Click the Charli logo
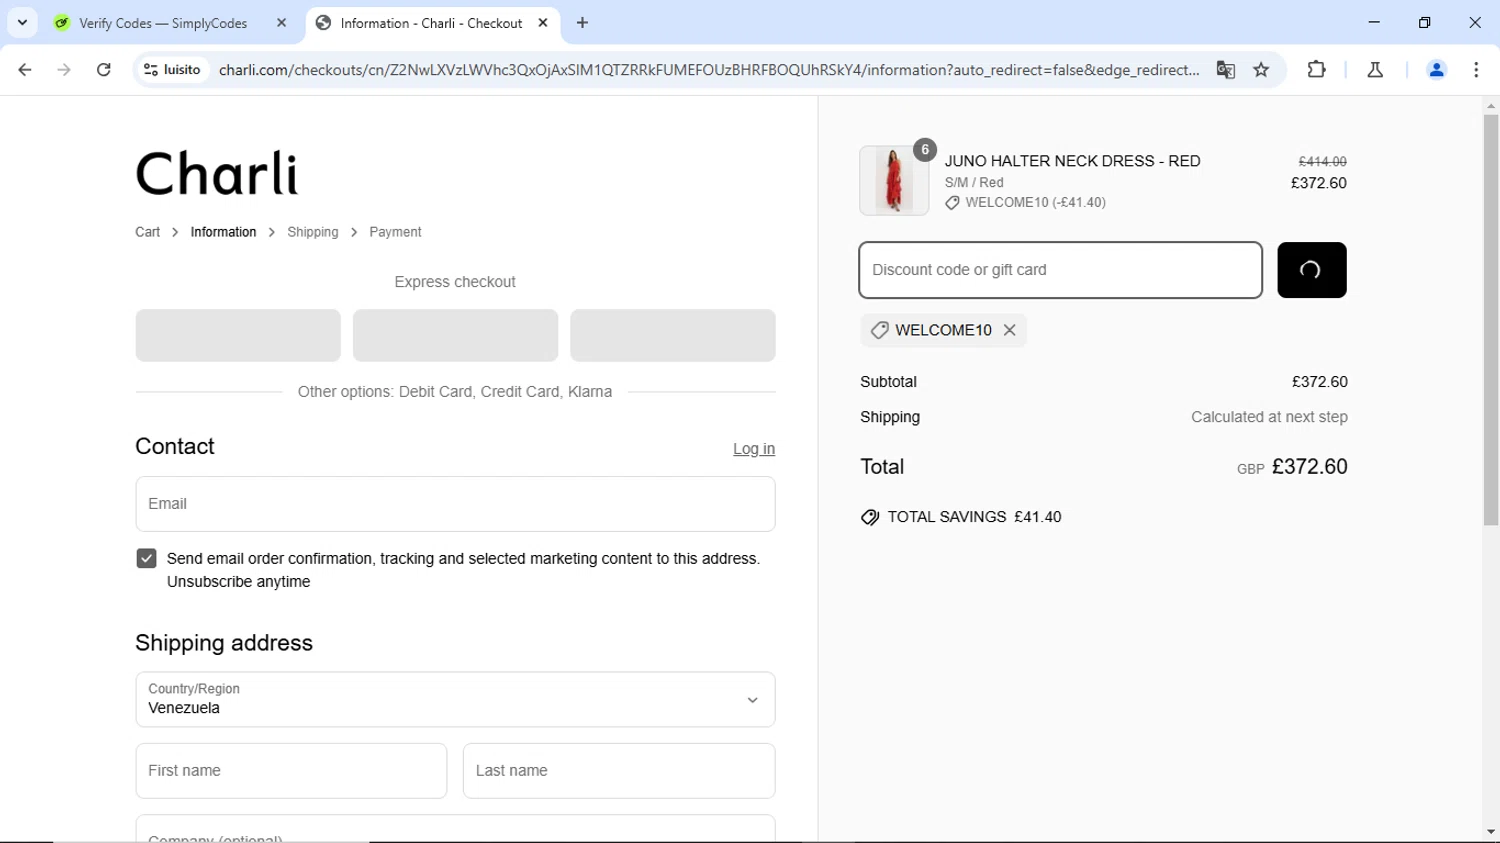Image resolution: width=1500 pixels, height=843 pixels. 217,173
